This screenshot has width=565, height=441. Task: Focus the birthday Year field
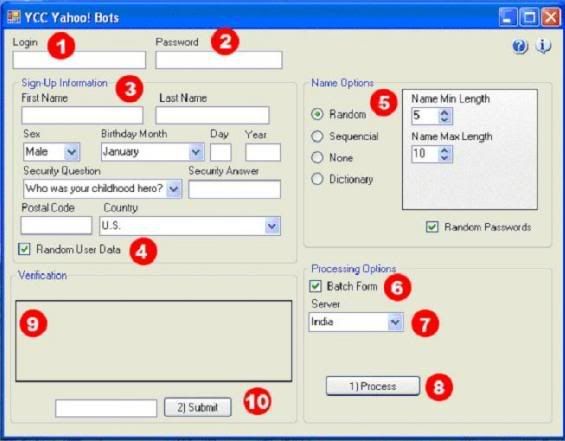263,152
